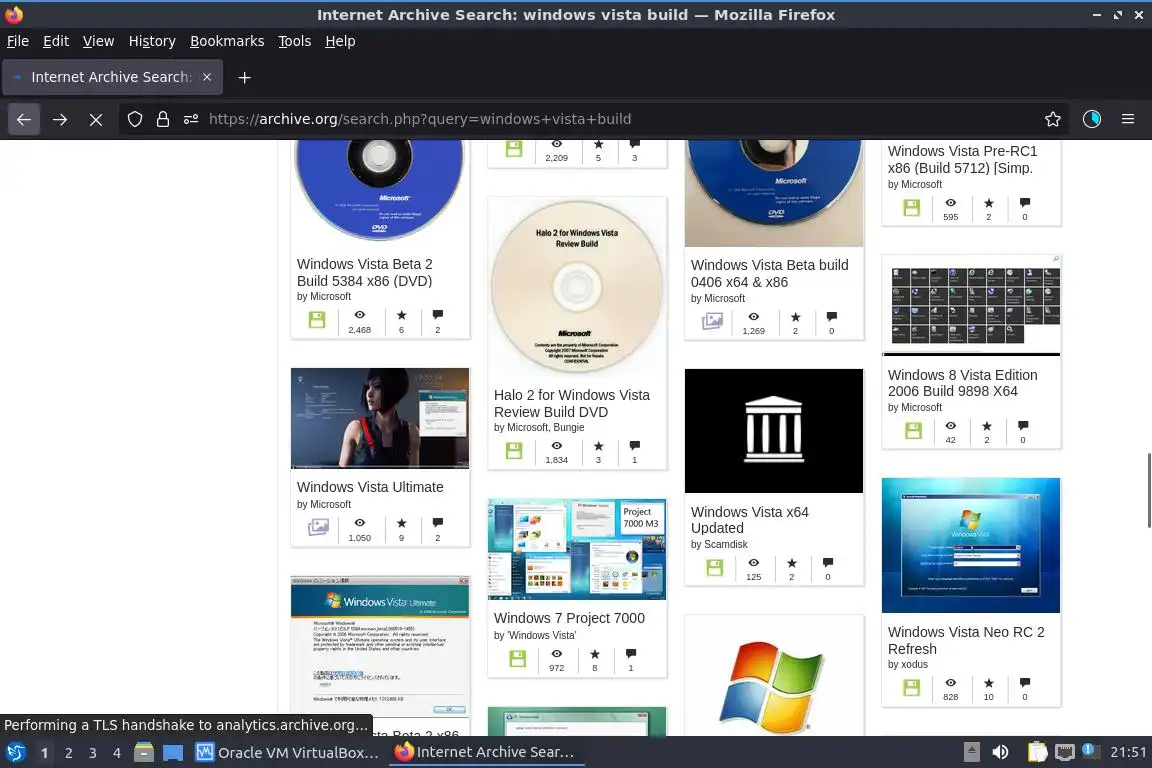
Task: Open the site permissions icon in the address bar
Action: tap(191, 119)
